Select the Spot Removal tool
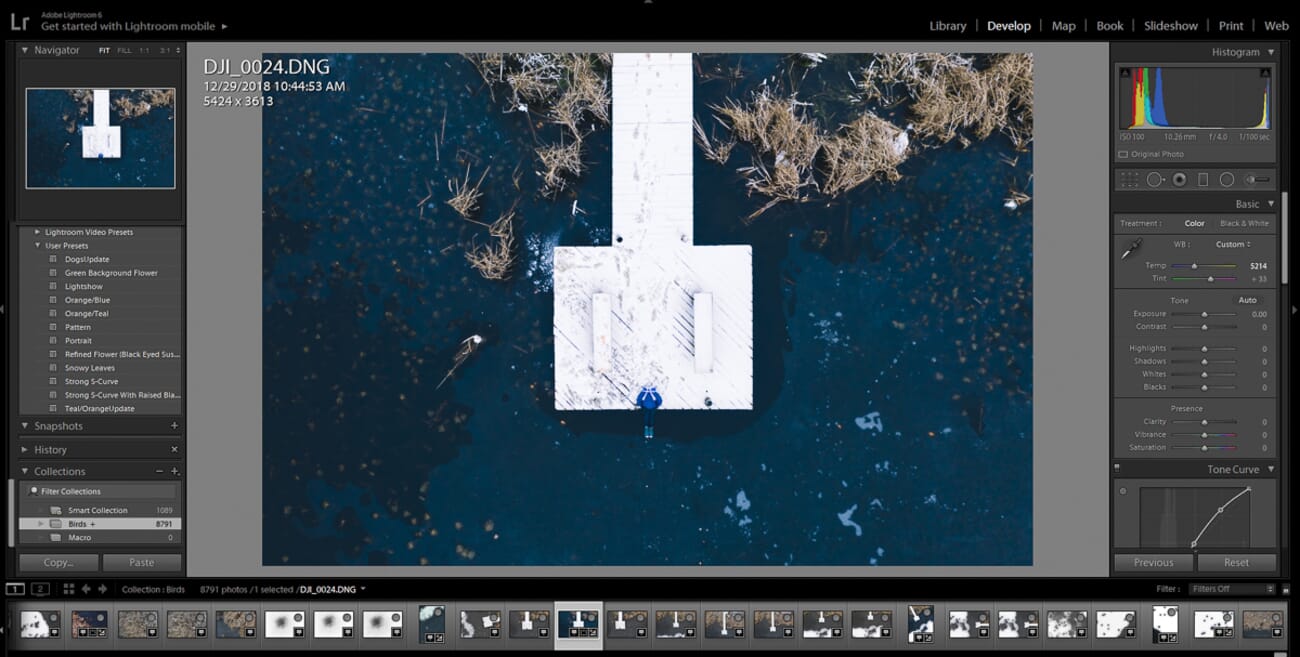 tap(1155, 180)
